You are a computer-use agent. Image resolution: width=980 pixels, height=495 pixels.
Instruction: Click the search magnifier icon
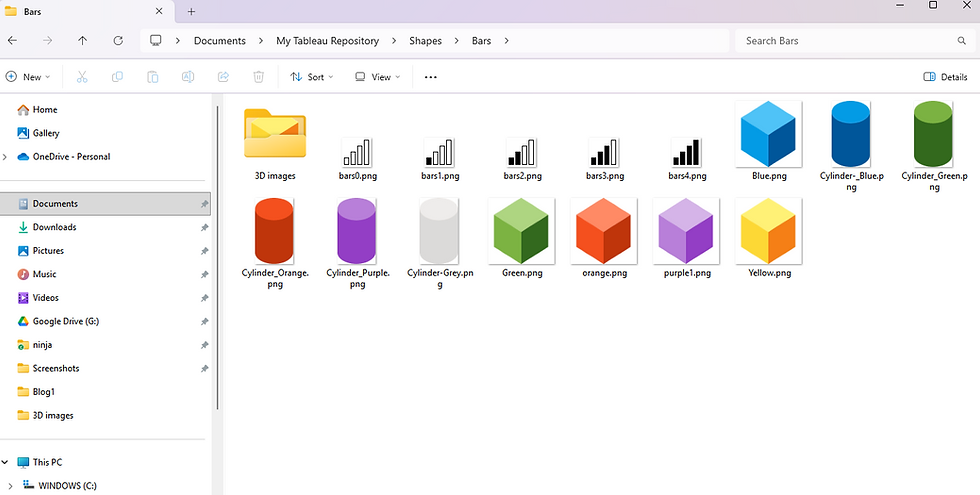pyautogui.click(x=961, y=41)
